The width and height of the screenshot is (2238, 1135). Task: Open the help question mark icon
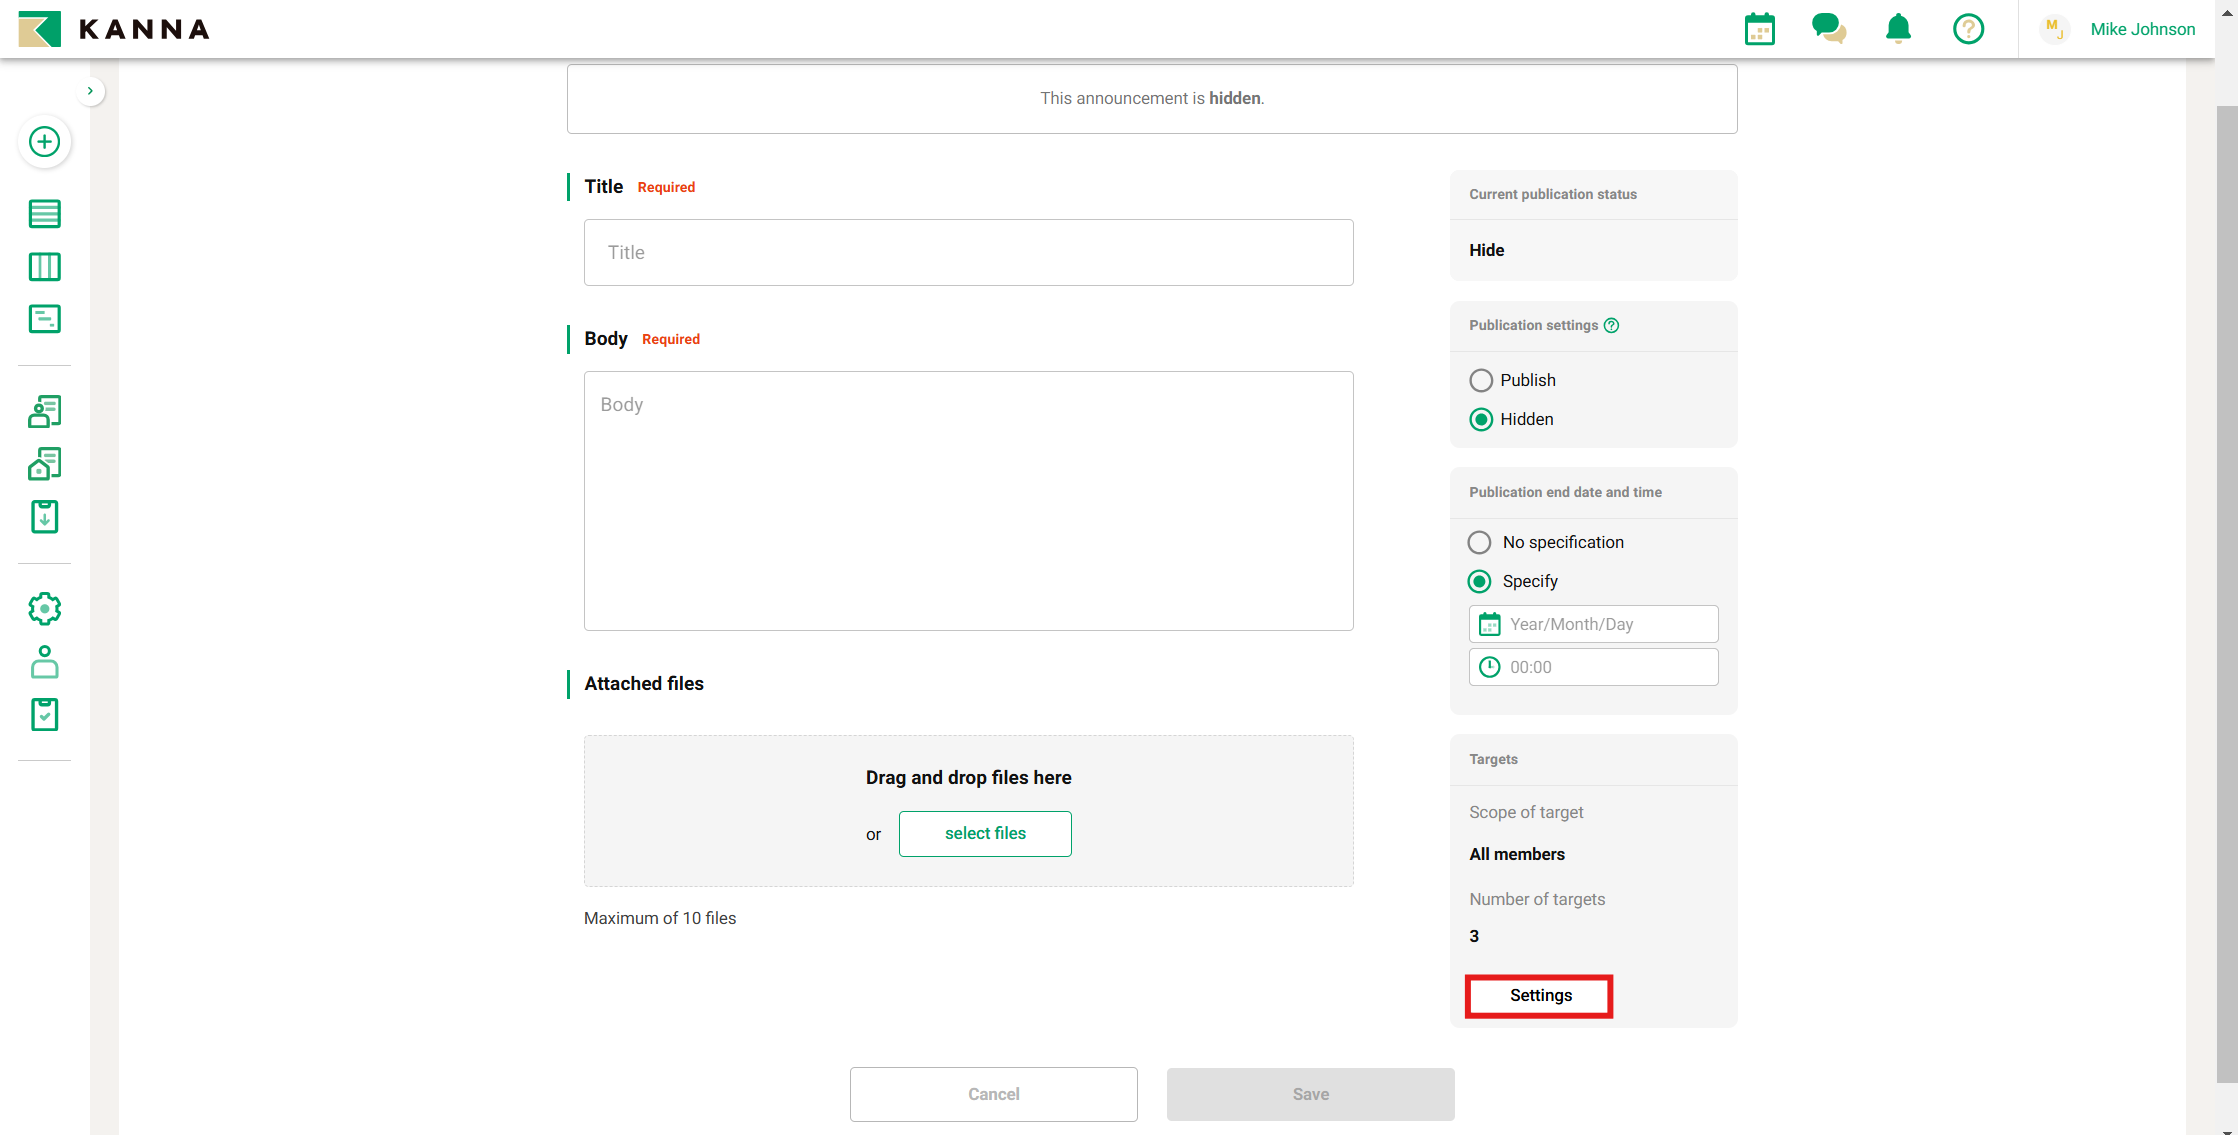pyautogui.click(x=1968, y=29)
